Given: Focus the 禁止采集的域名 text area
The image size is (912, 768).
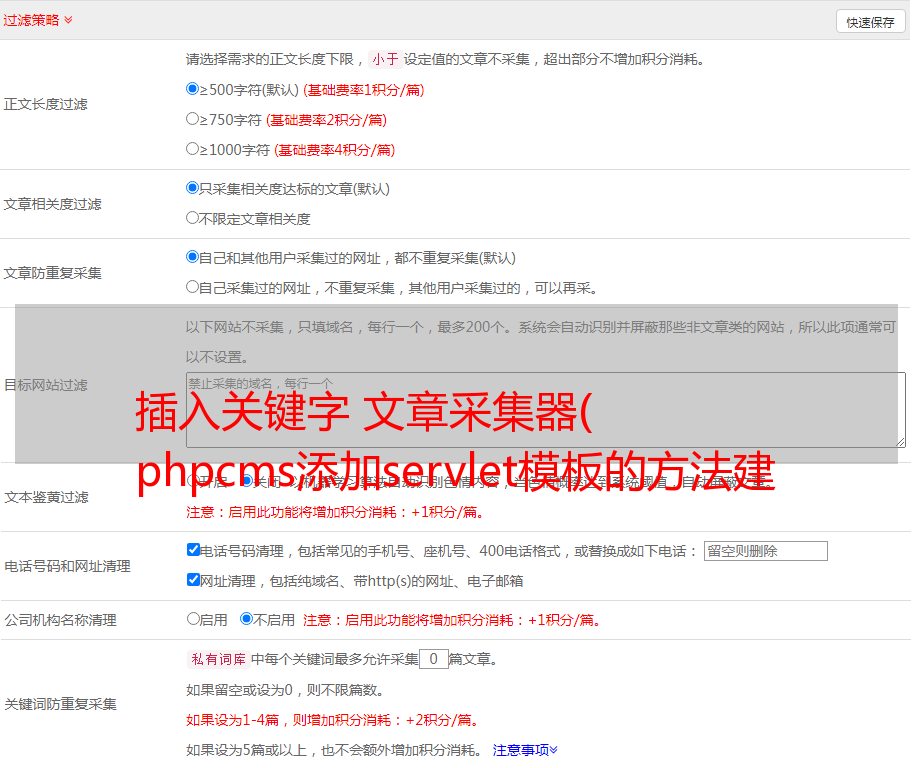Looking at the screenshot, I should pos(546,410).
